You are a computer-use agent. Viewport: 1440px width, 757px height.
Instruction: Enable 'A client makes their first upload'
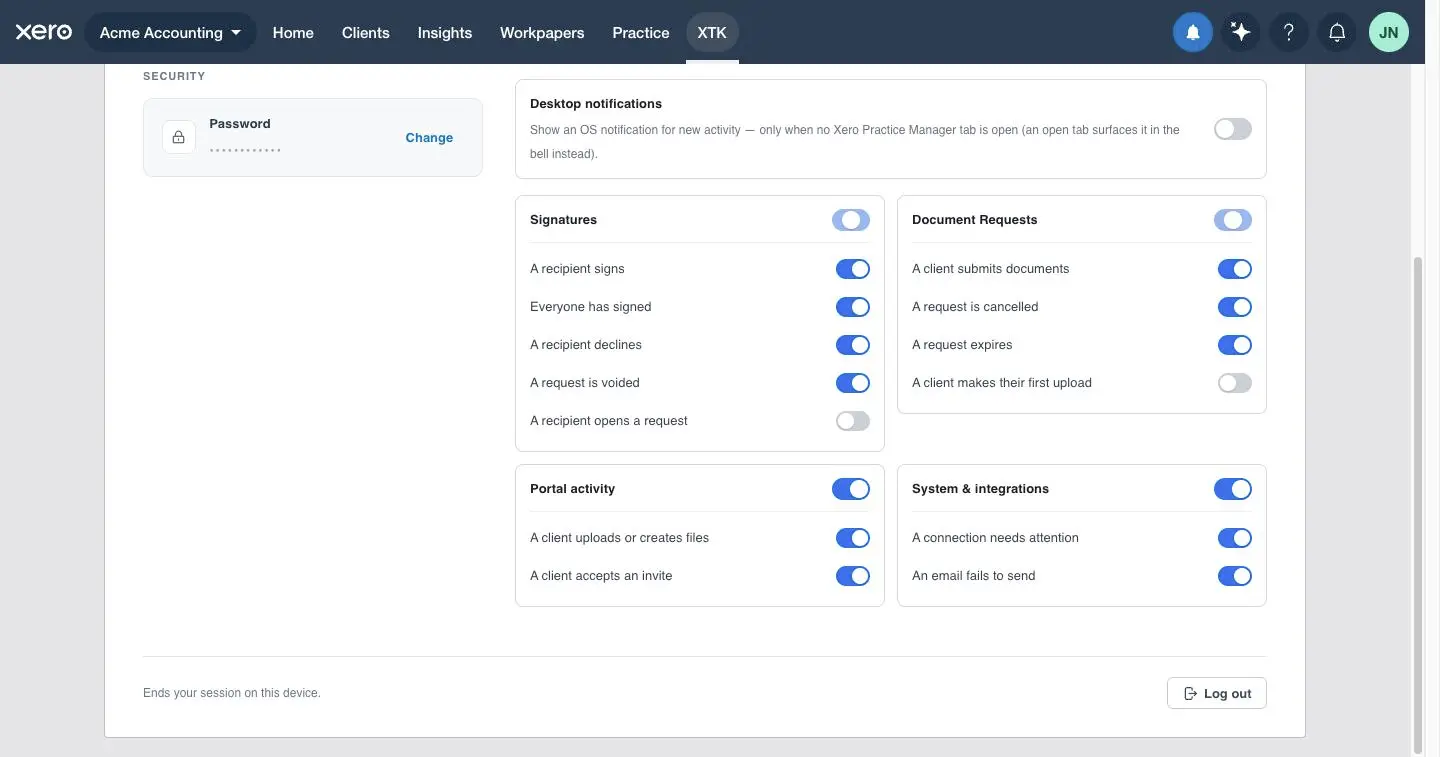tap(1235, 383)
